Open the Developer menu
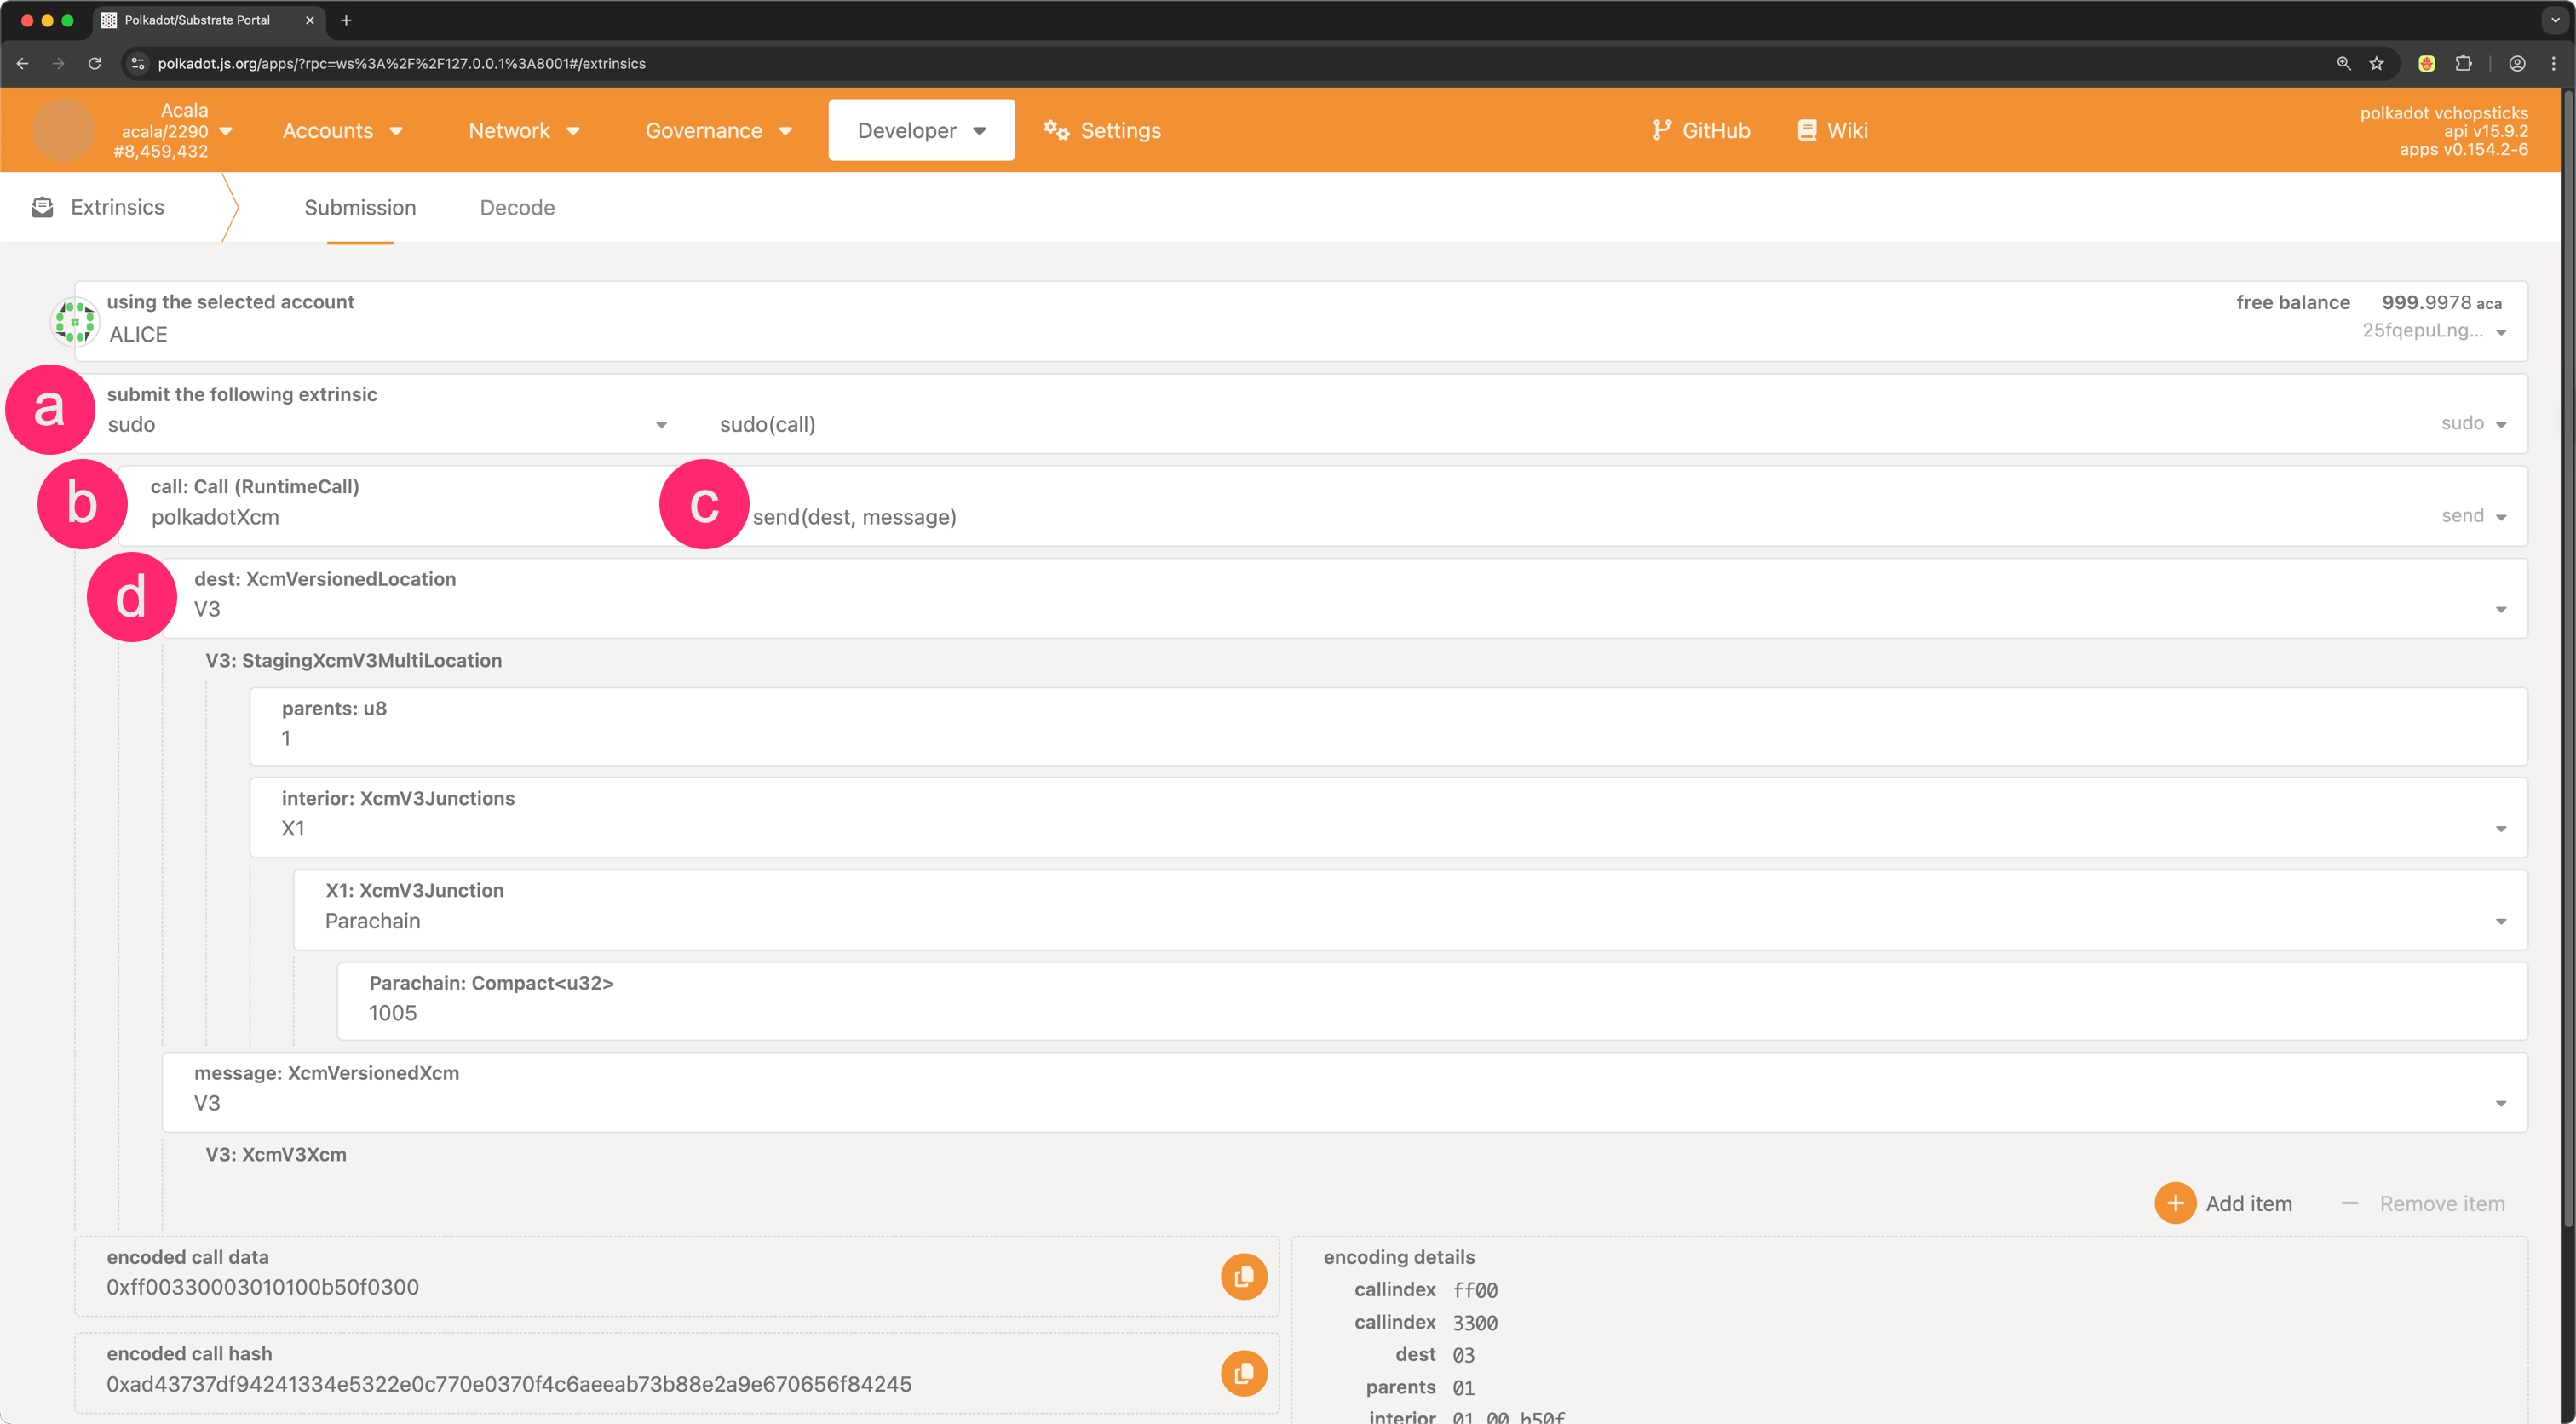The height and width of the screenshot is (1424, 2576). coord(921,130)
